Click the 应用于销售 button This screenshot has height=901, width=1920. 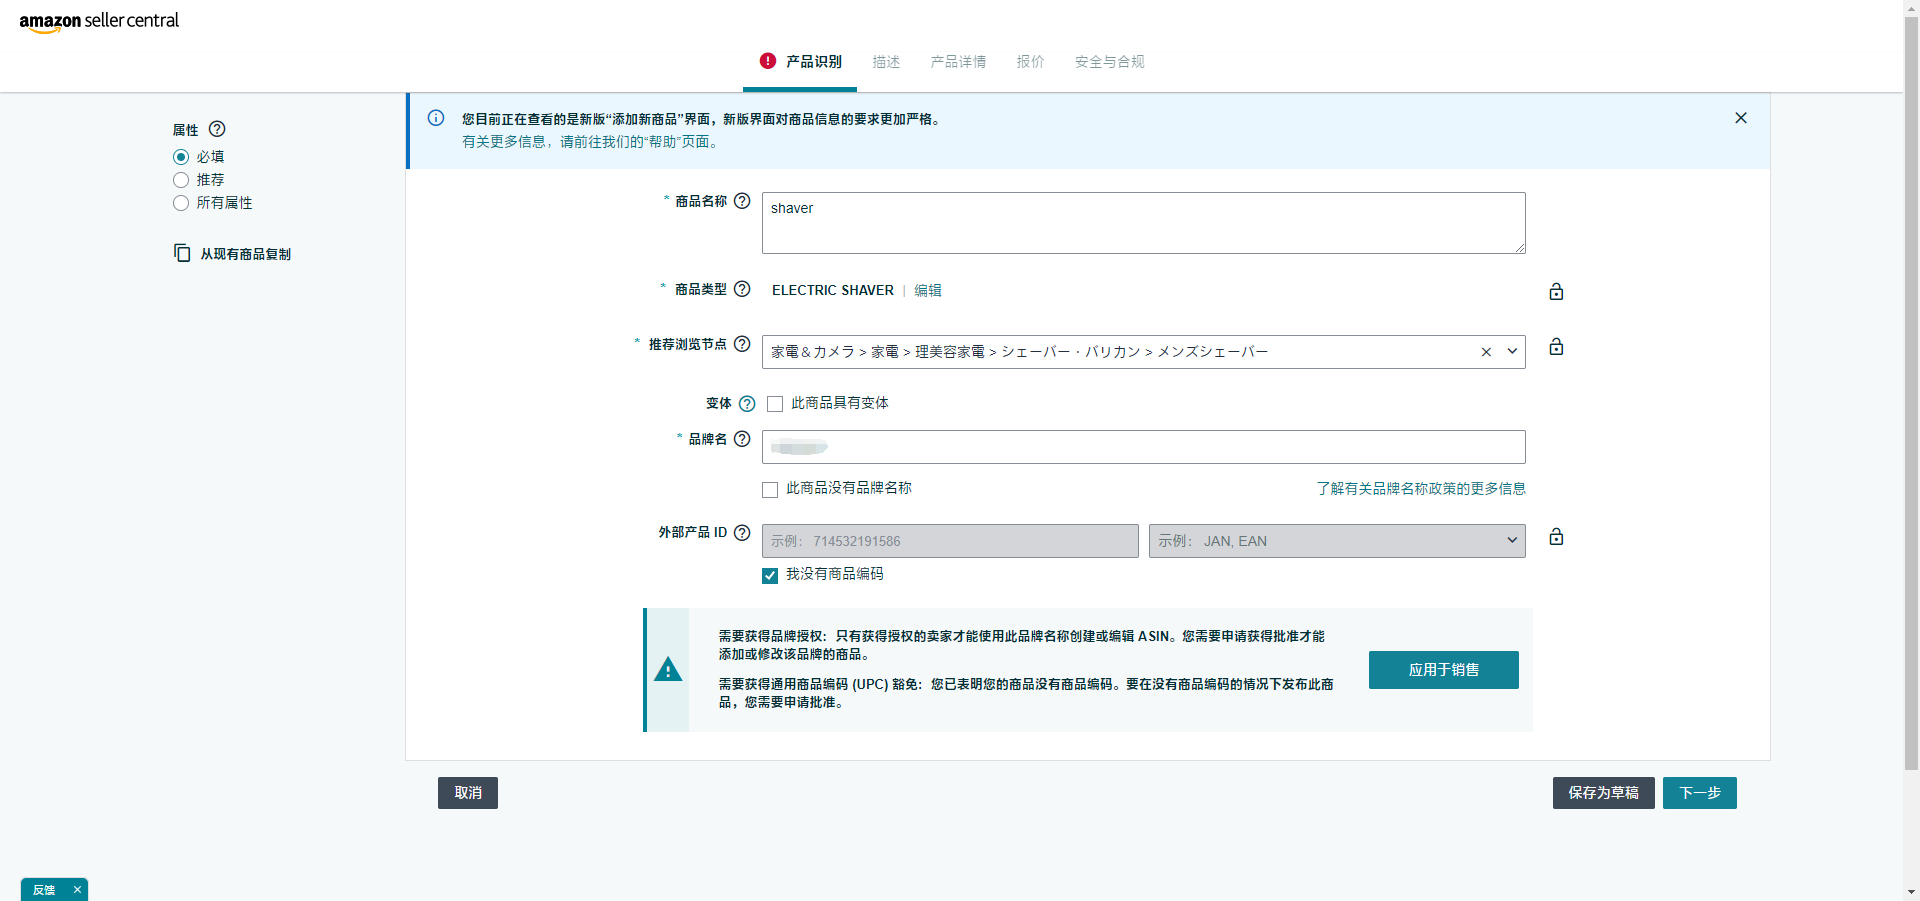(x=1443, y=670)
